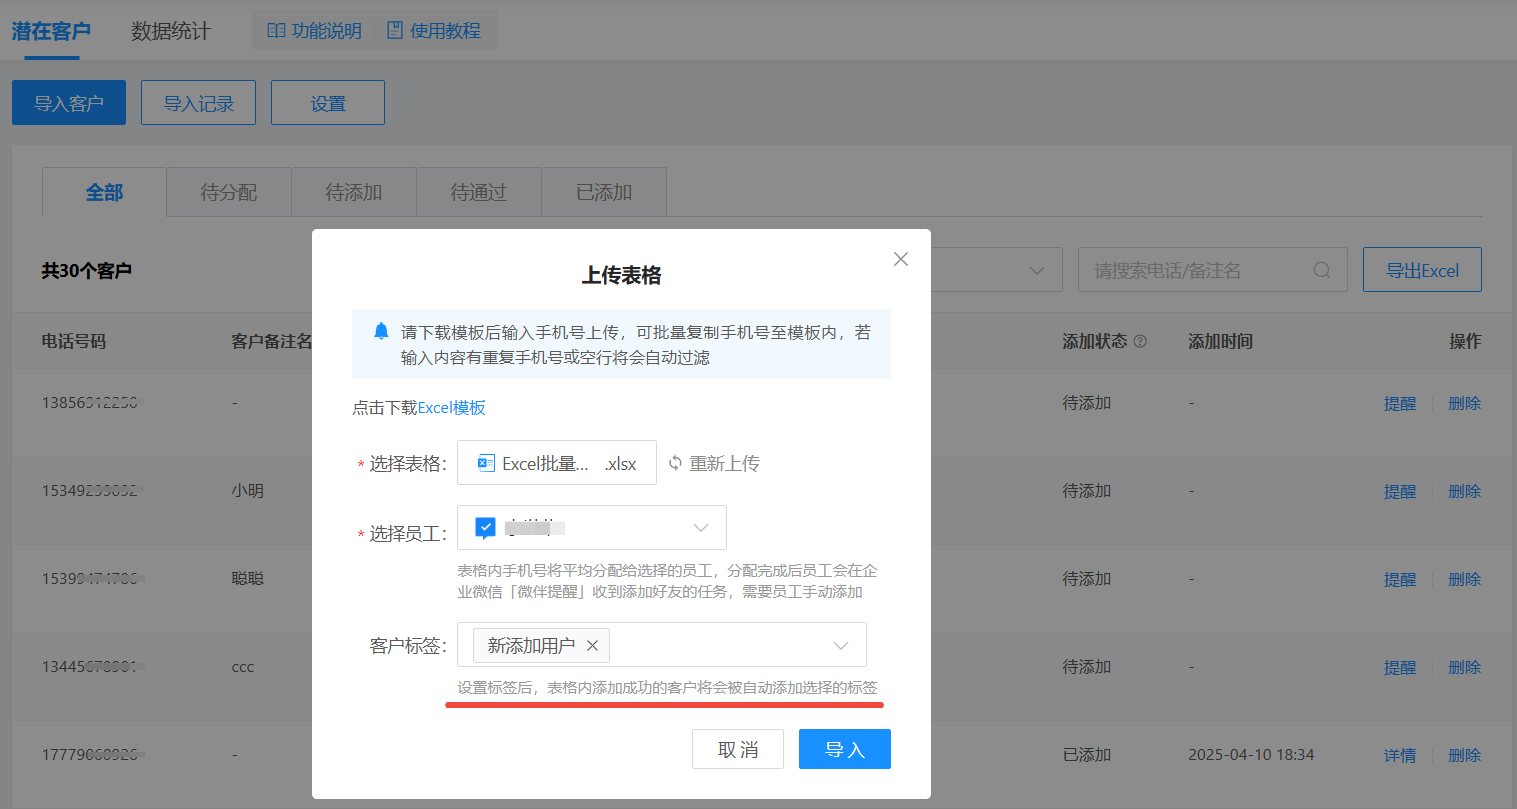The width and height of the screenshot is (1517, 809).
Task: Click 取消 in the upload dialog
Action: pyautogui.click(x=738, y=749)
